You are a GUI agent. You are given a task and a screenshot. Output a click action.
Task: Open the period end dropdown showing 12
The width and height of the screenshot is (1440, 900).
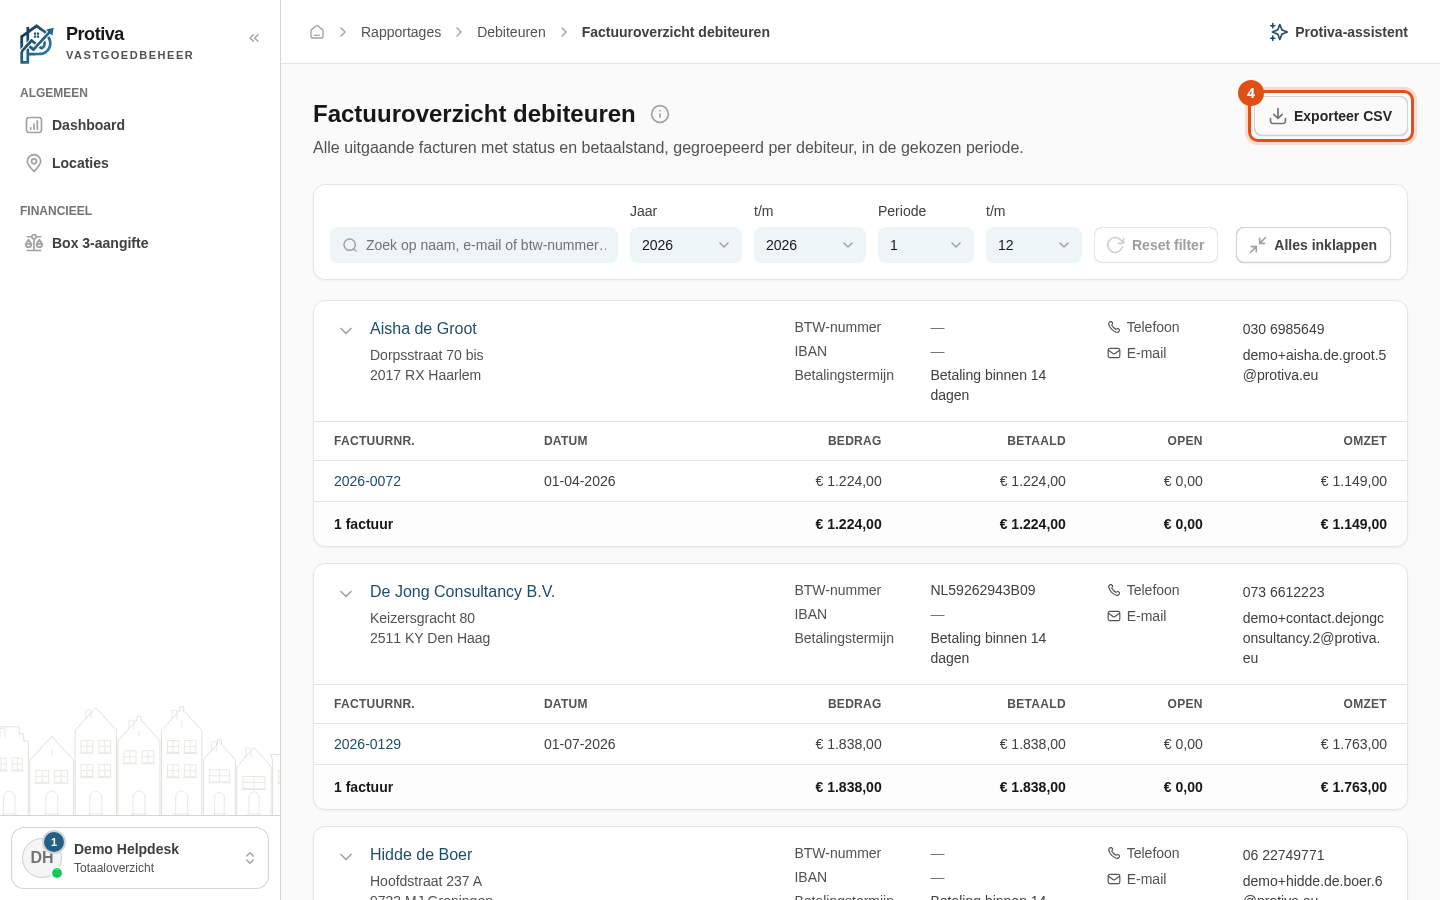pos(1034,245)
